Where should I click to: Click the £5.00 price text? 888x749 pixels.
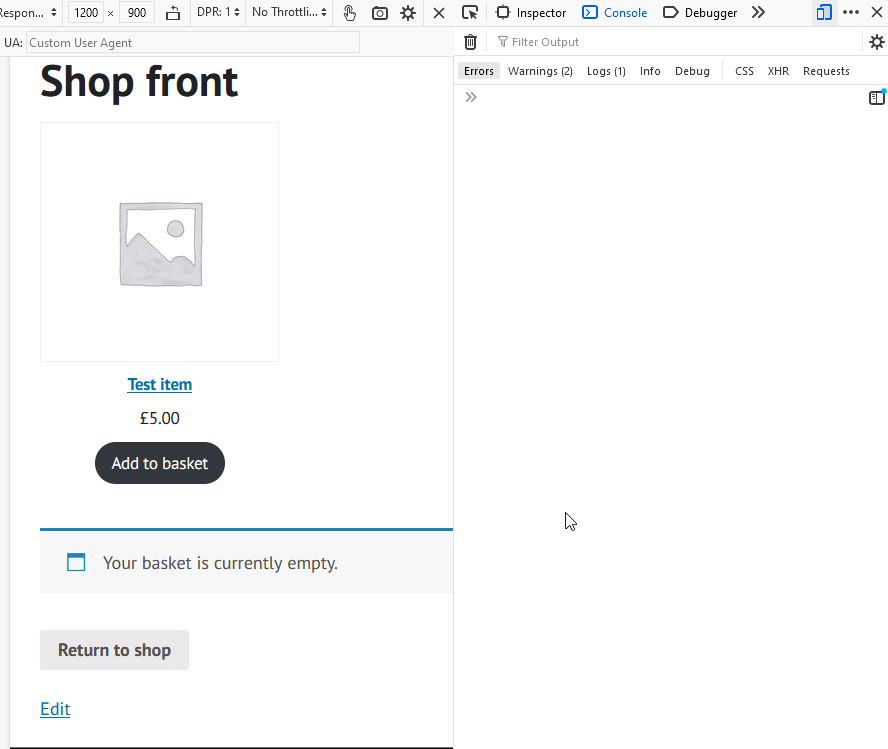pos(160,418)
